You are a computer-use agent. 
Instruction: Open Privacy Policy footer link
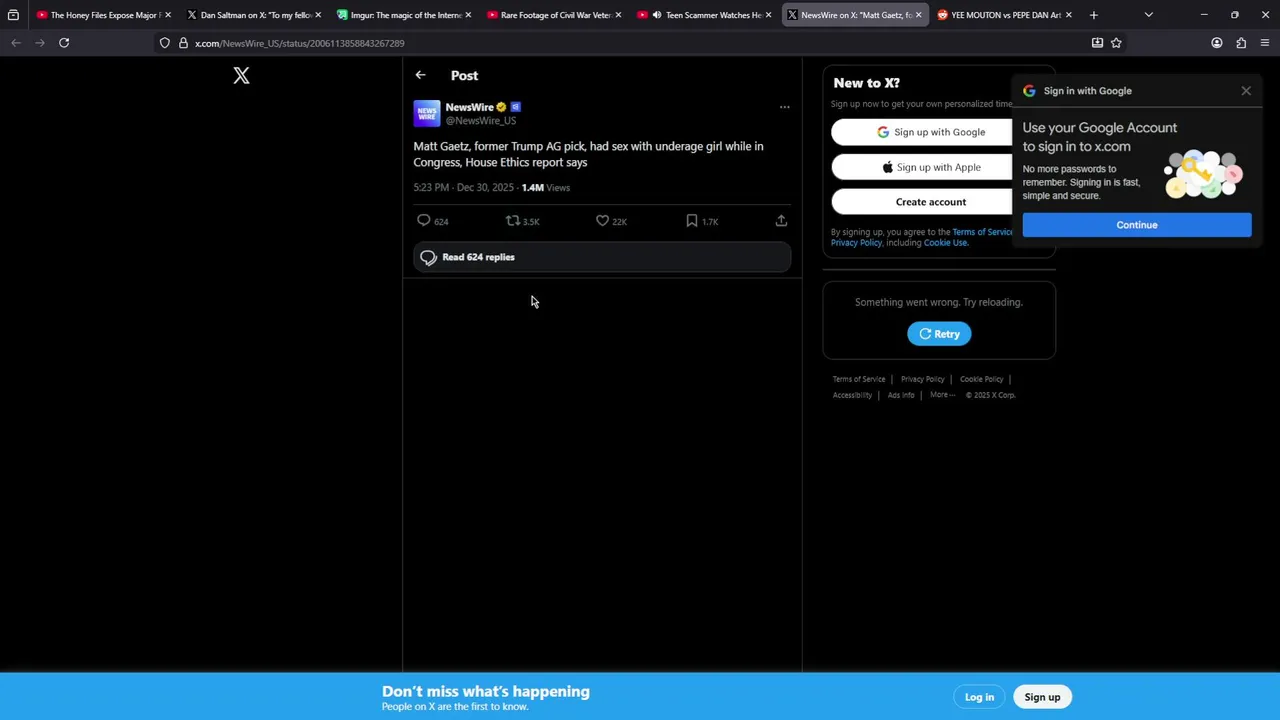(x=922, y=379)
